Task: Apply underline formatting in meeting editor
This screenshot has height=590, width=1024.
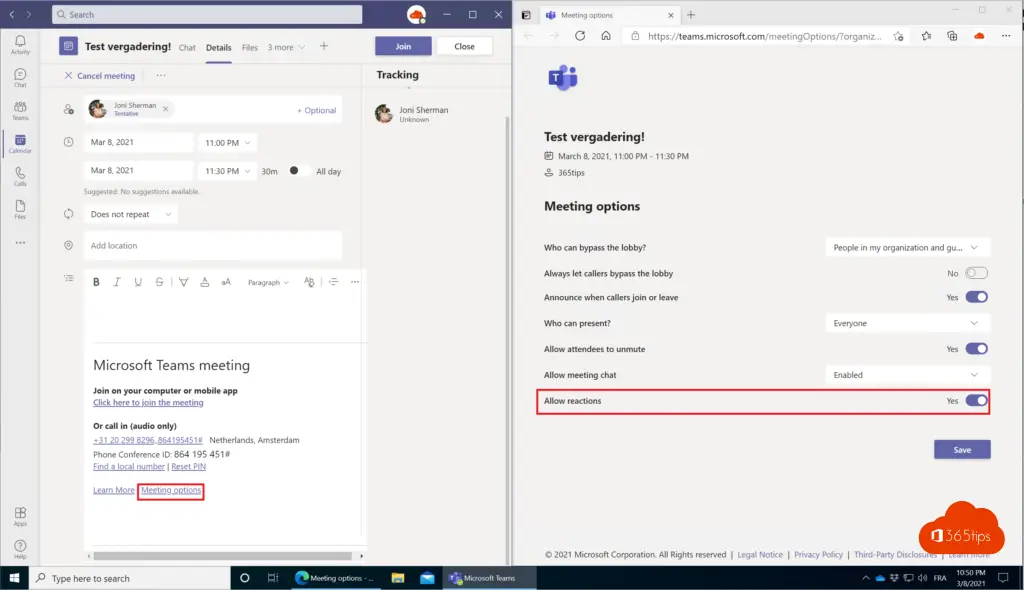Action: click(138, 282)
